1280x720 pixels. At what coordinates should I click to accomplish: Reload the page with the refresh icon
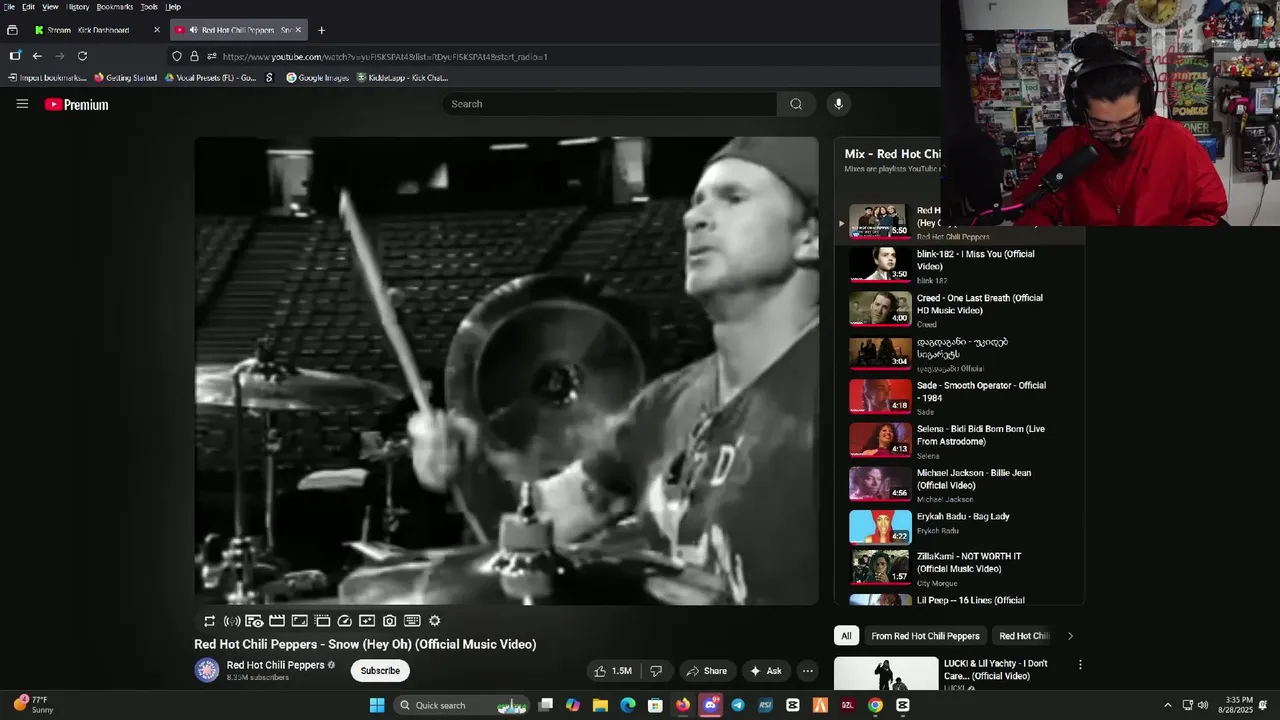coord(82,56)
